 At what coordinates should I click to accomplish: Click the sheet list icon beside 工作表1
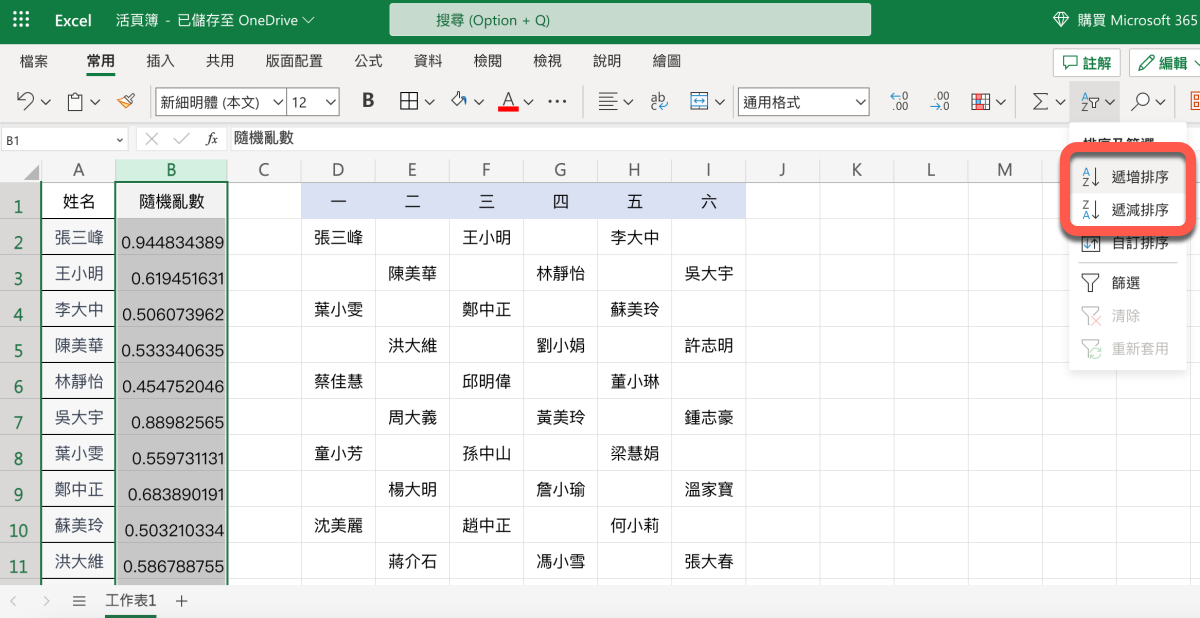(79, 601)
